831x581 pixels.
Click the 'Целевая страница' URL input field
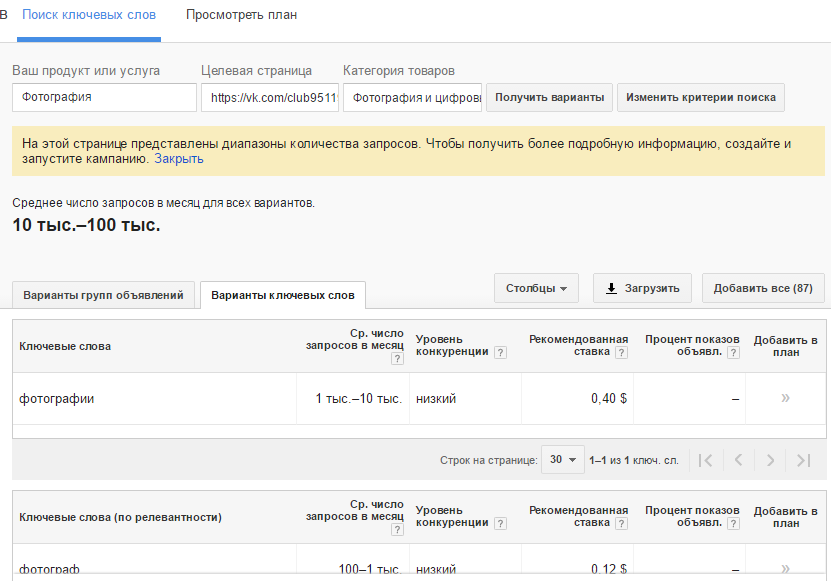point(268,97)
